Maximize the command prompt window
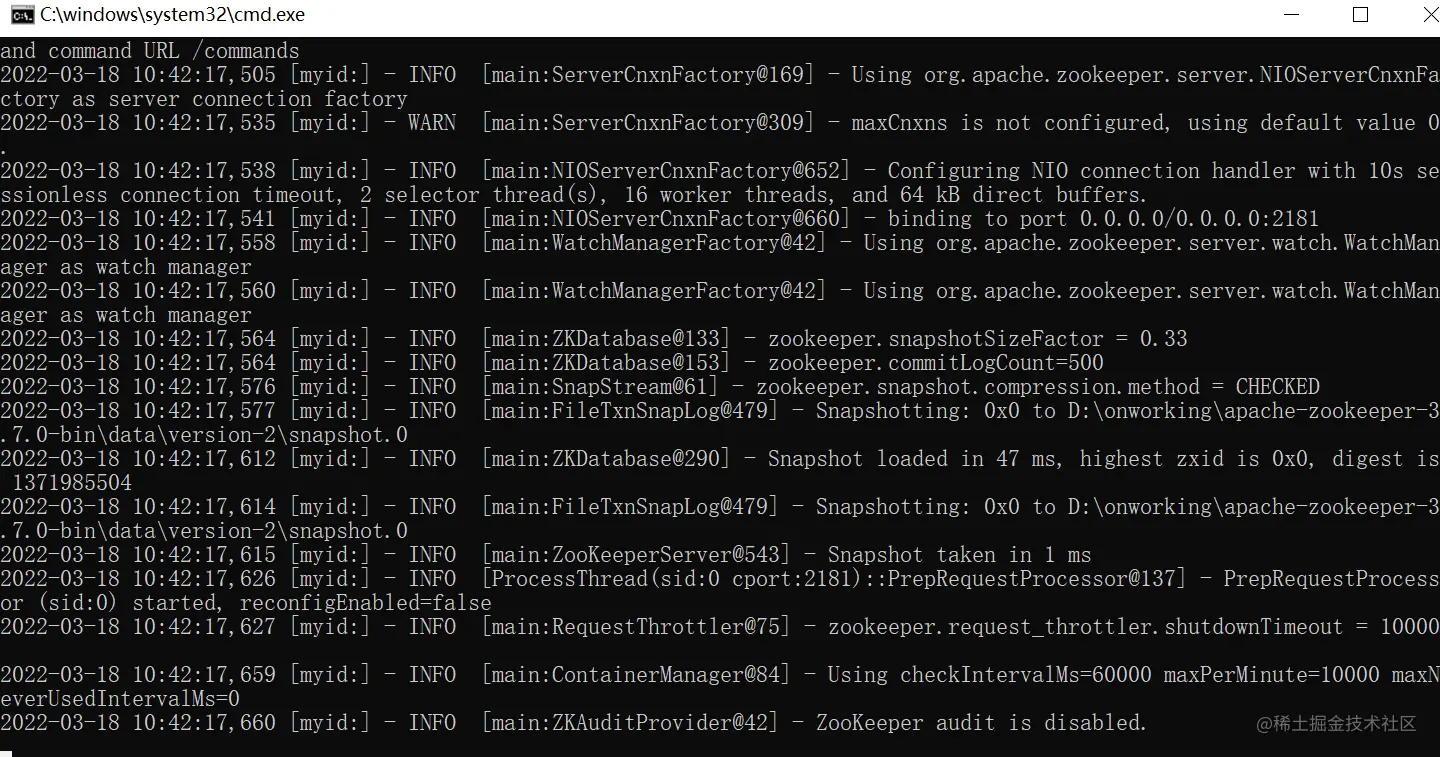 [1360, 14]
